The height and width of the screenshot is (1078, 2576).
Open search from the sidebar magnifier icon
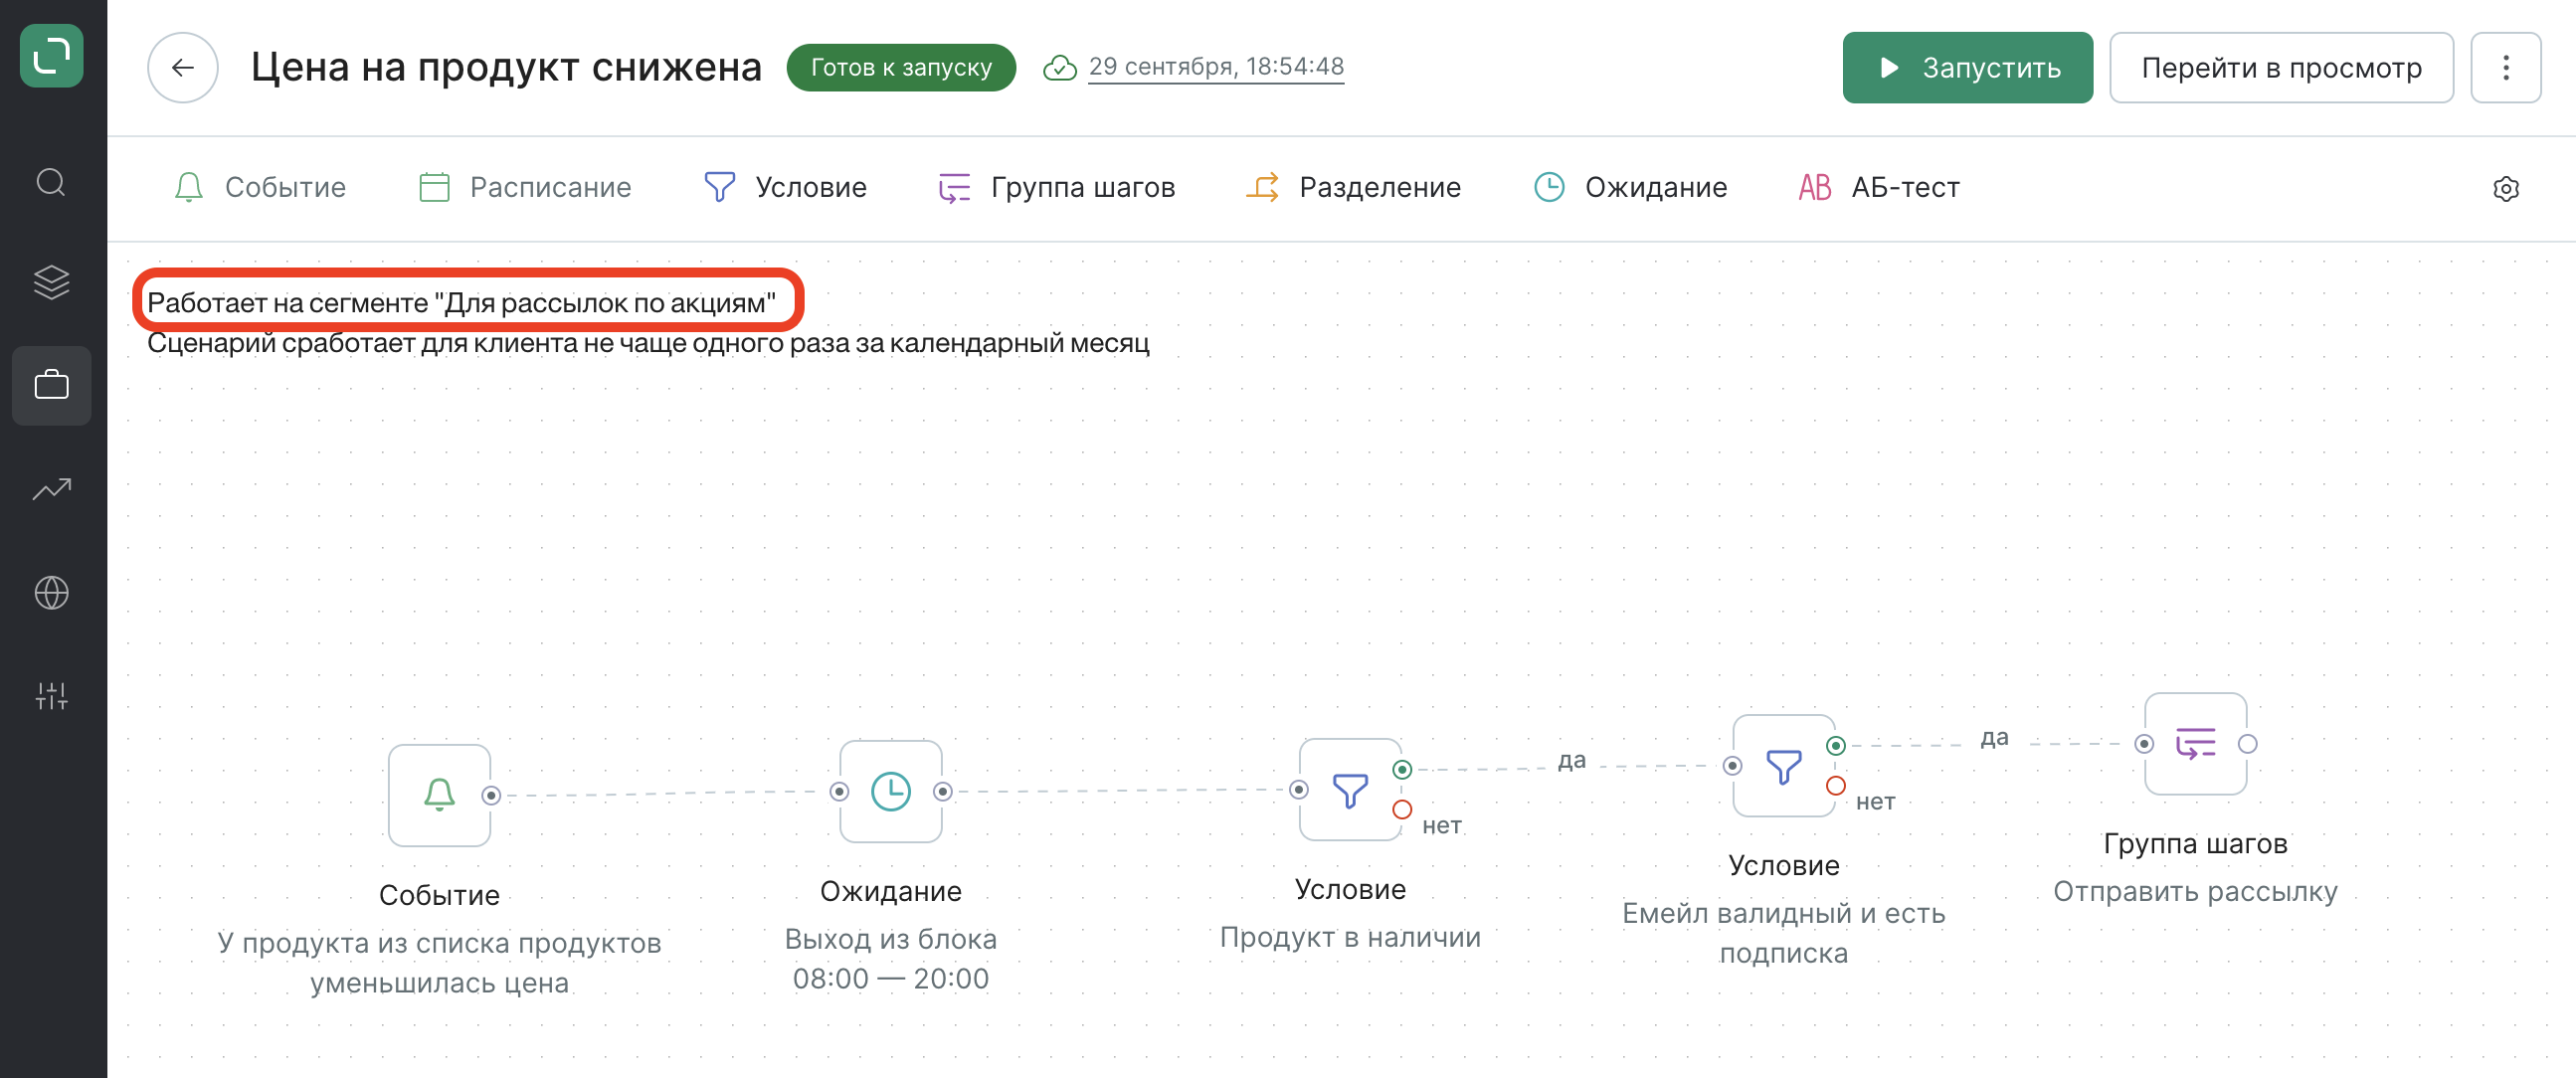[x=51, y=183]
